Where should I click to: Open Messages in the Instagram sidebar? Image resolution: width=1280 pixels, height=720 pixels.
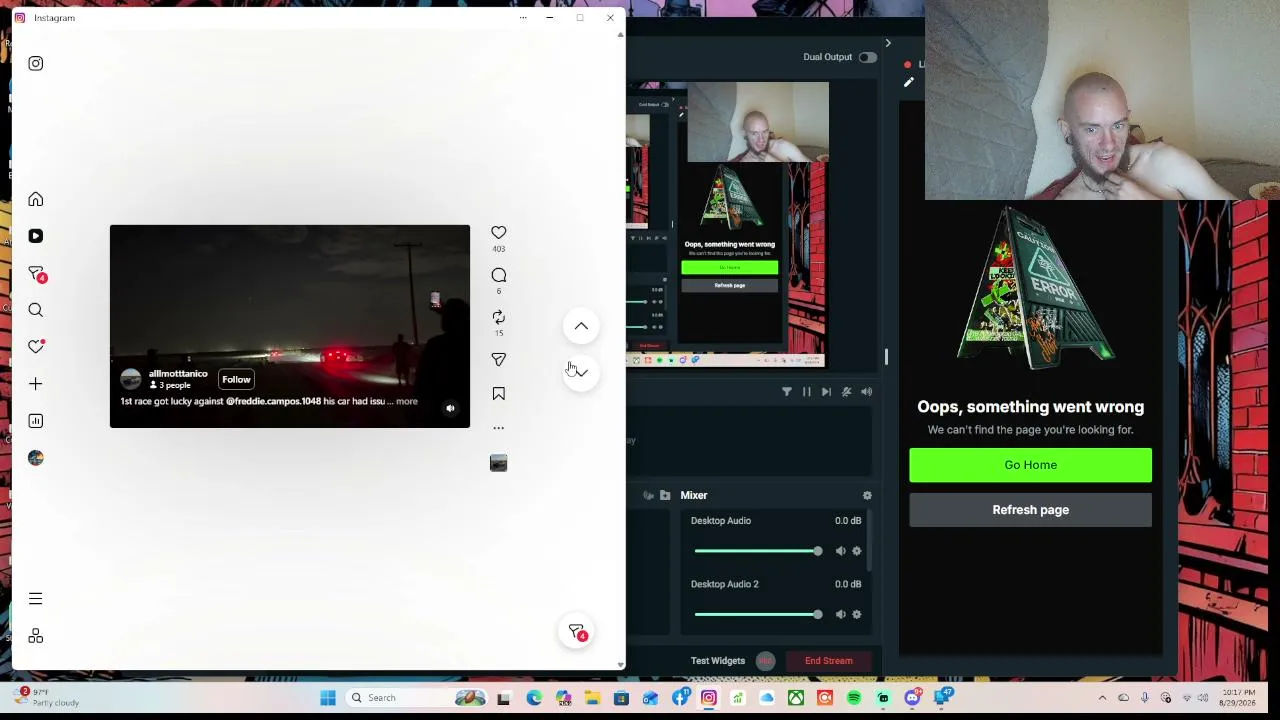click(37, 273)
